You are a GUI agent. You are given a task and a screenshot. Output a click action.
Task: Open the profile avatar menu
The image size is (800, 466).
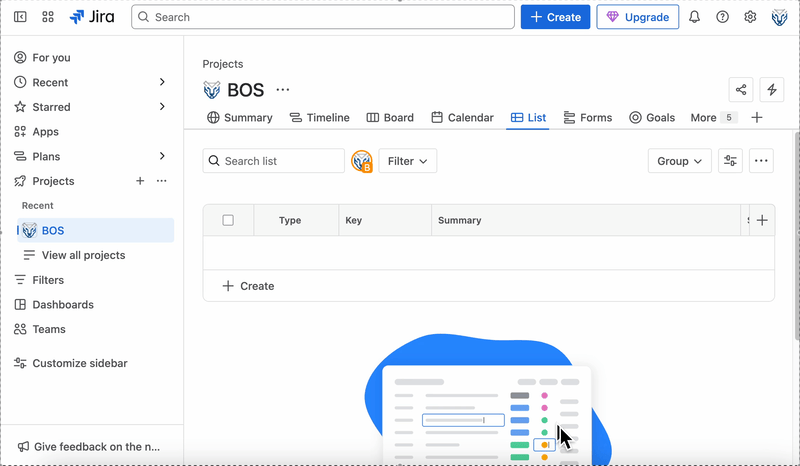pos(779,17)
